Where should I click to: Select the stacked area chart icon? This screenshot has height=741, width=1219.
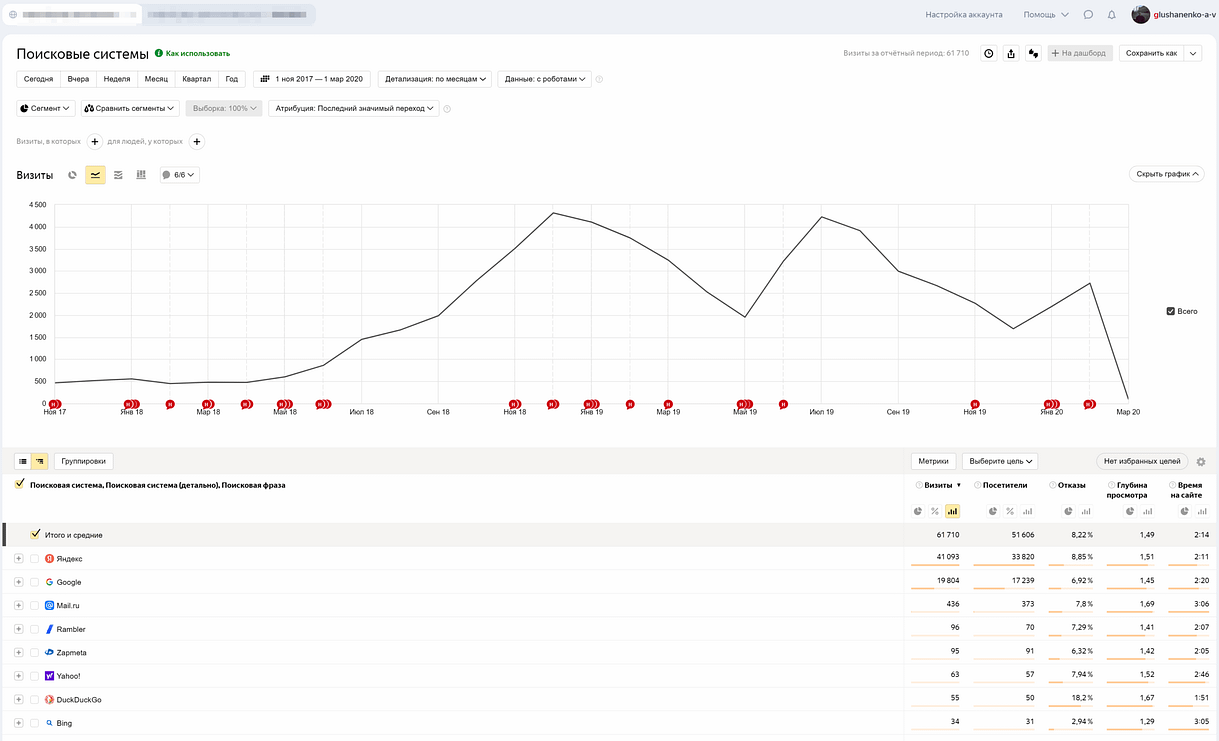118,175
